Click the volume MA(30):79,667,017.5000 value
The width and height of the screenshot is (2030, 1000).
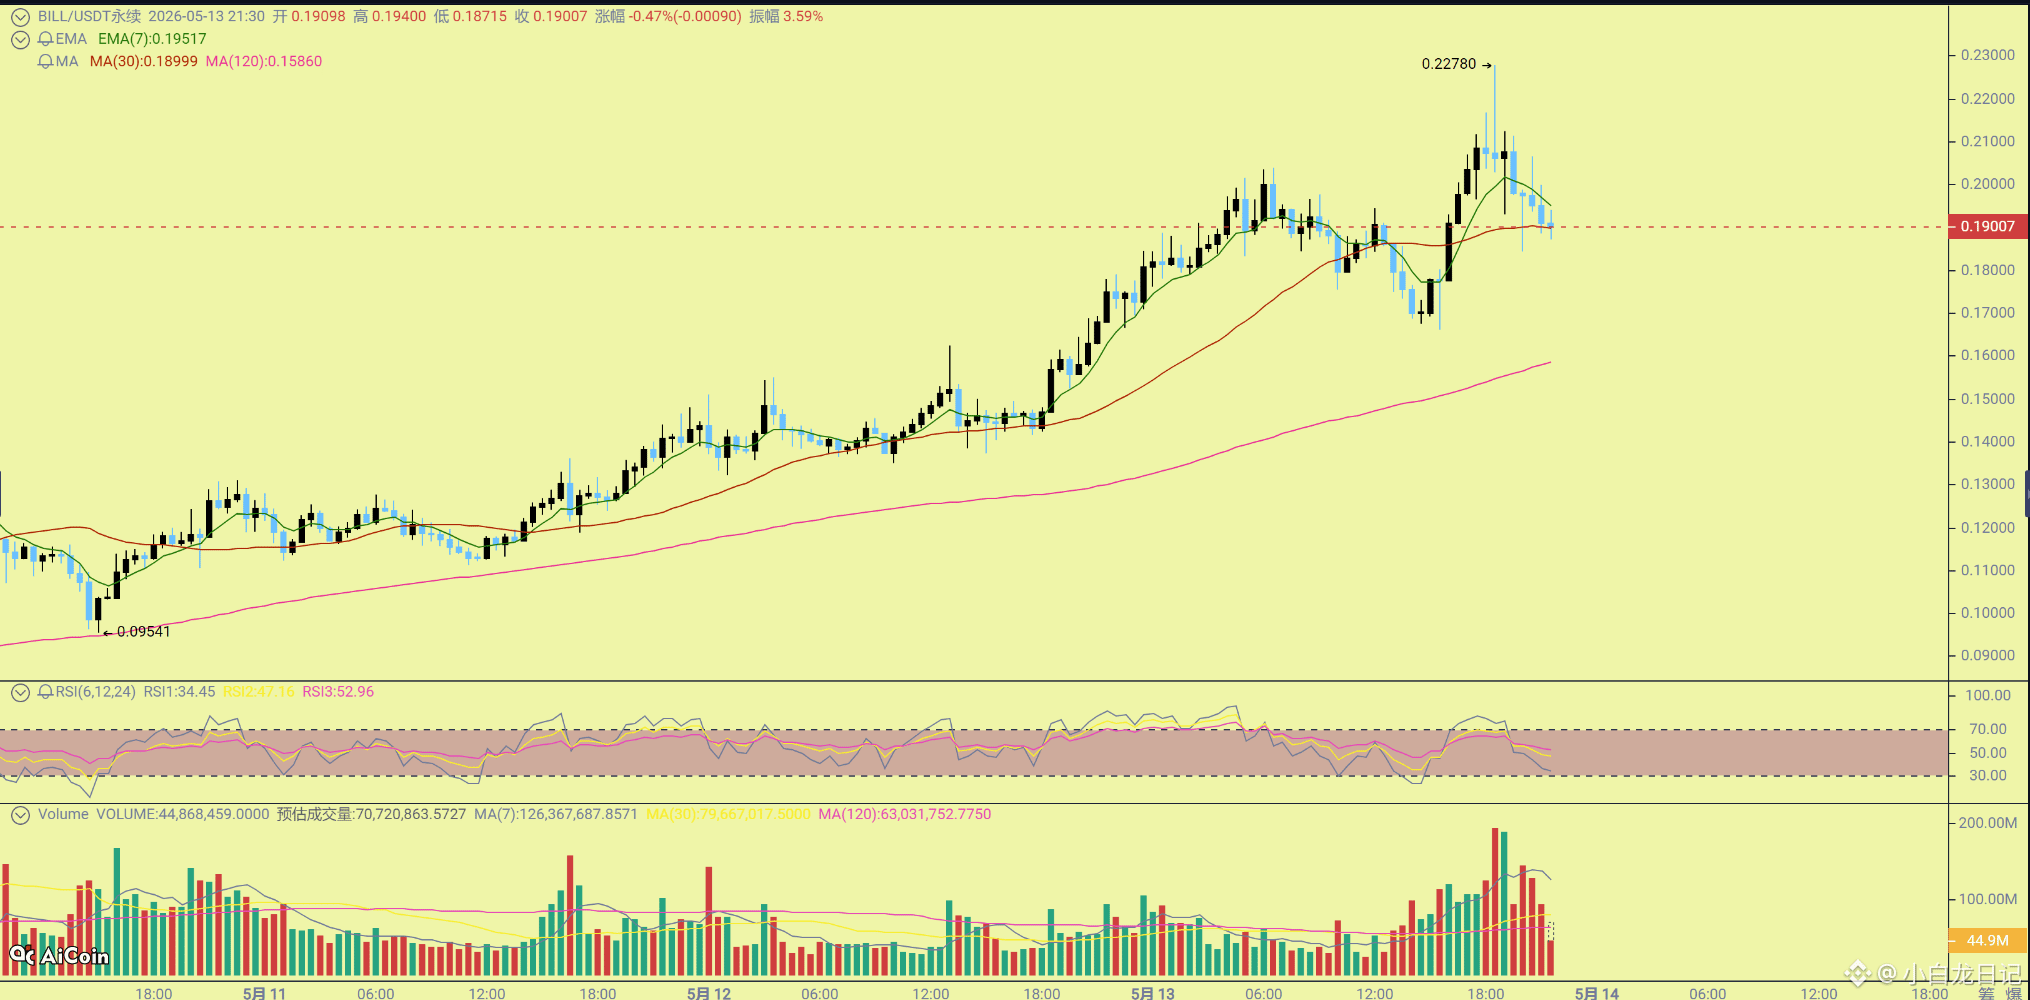click(728, 814)
